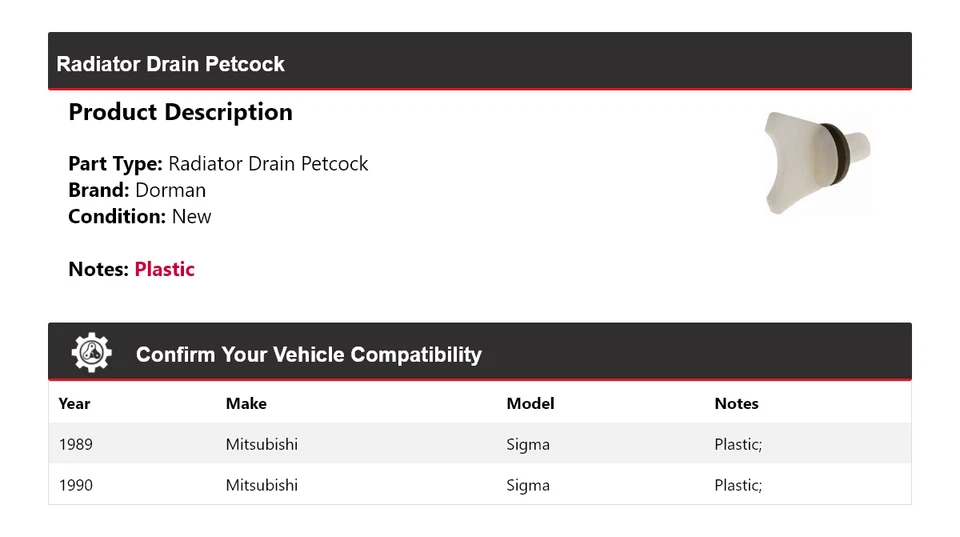The height and width of the screenshot is (537, 960).
Task: Click Mitsubishi in the 1989 row
Action: pos(261,444)
